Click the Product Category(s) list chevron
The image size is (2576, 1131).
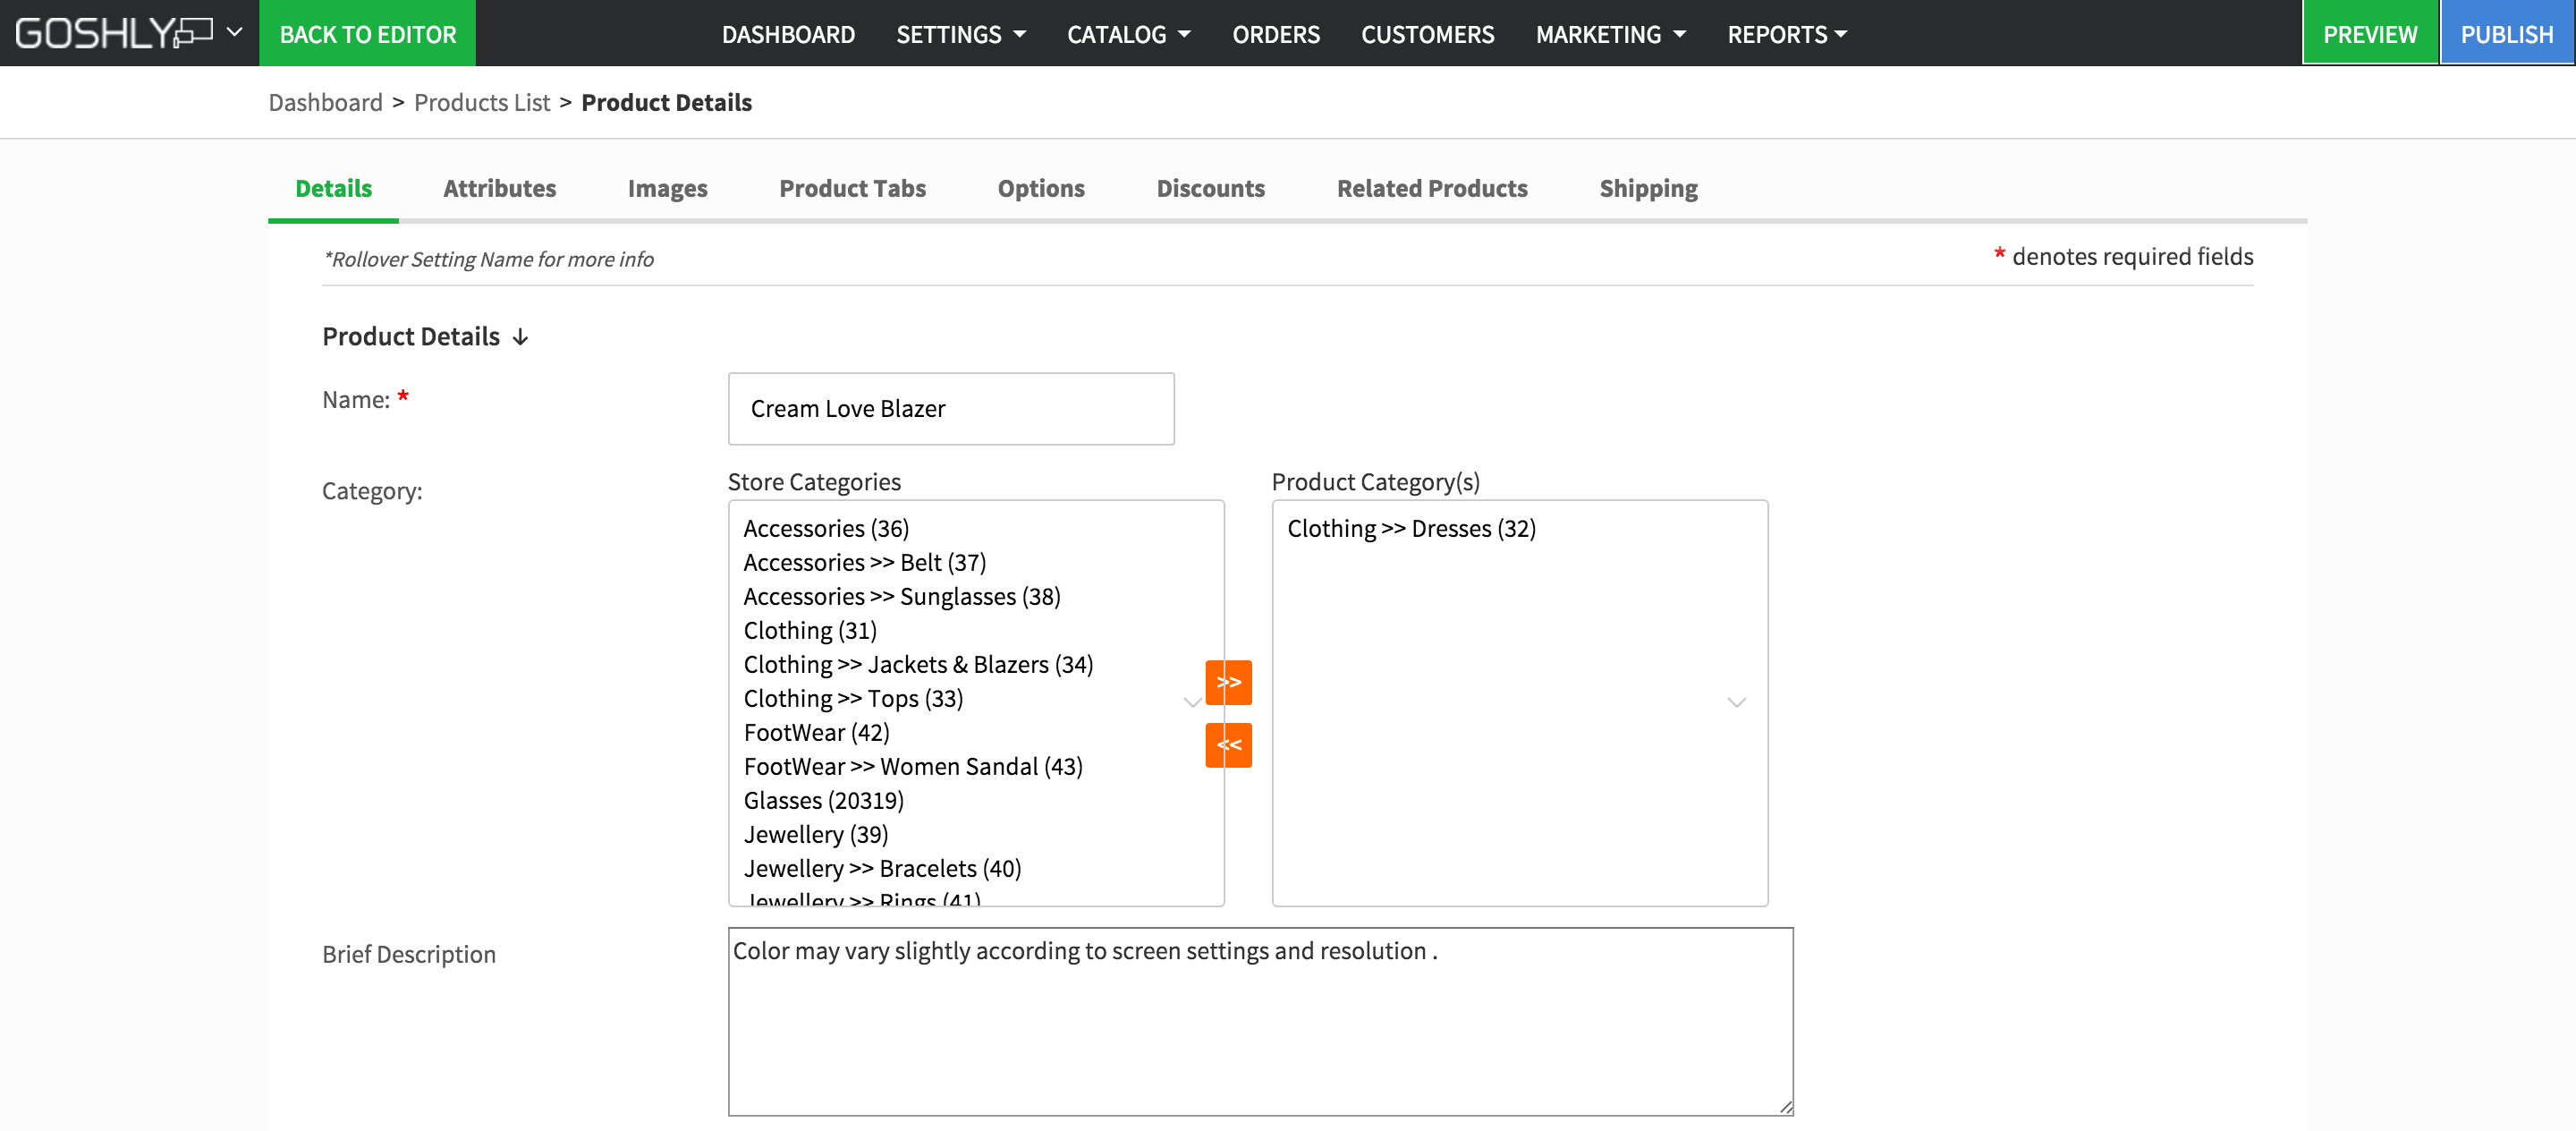(x=1736, y=702)
